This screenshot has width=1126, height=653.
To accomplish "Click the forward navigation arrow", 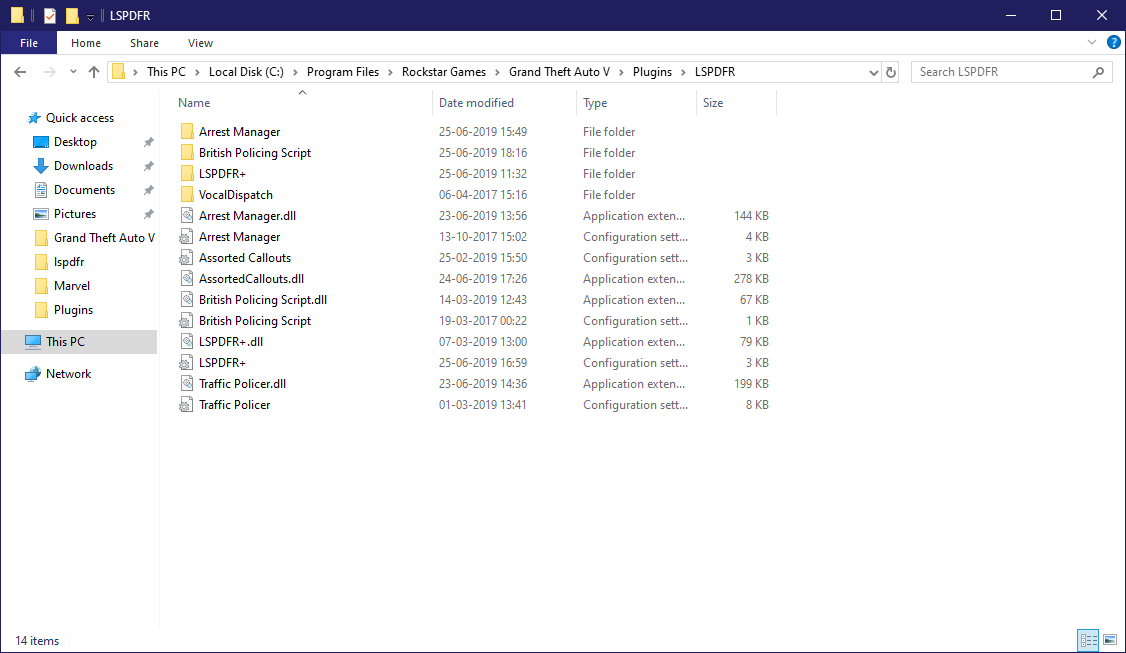I will pos(50,72).
